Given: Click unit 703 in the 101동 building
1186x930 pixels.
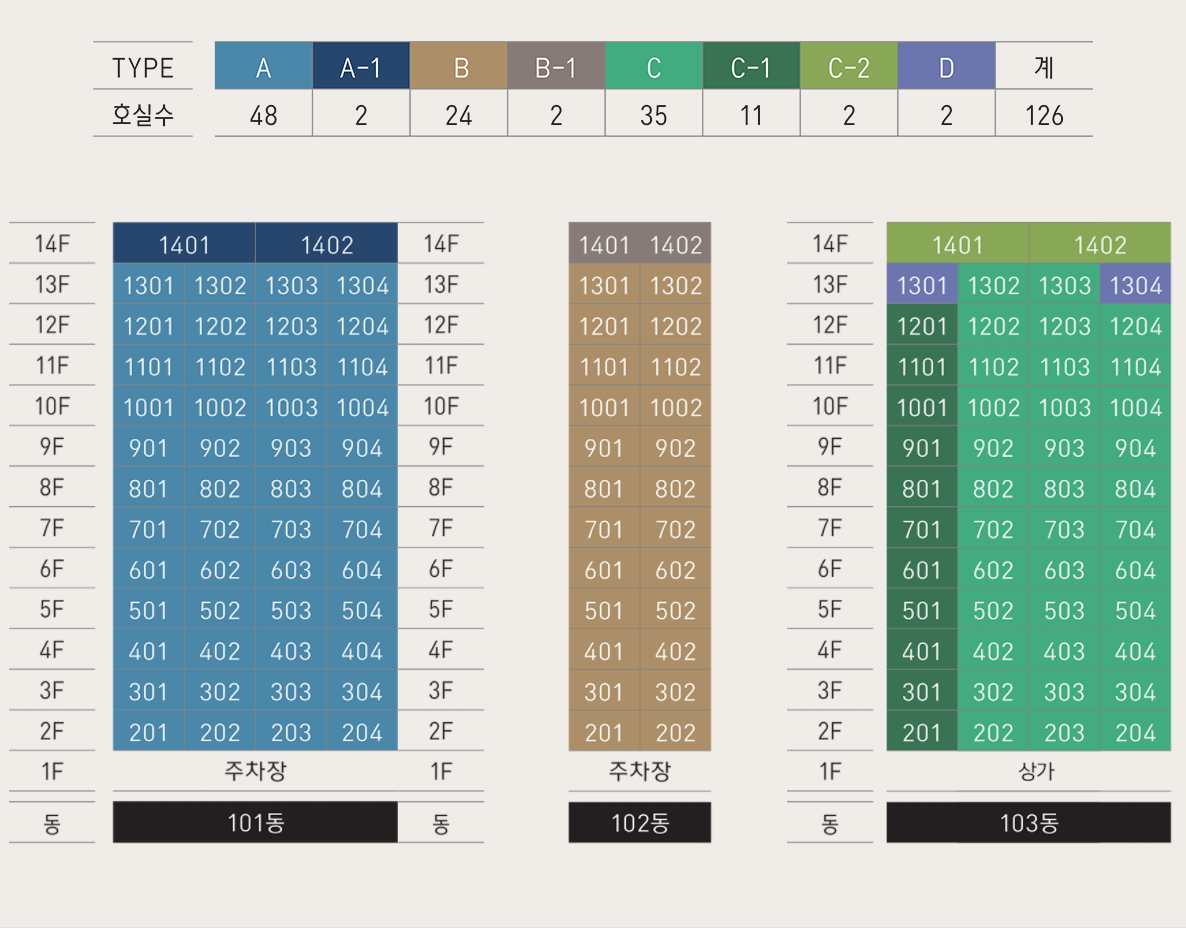Looking at the screenshot, I should tap(291, 530).
